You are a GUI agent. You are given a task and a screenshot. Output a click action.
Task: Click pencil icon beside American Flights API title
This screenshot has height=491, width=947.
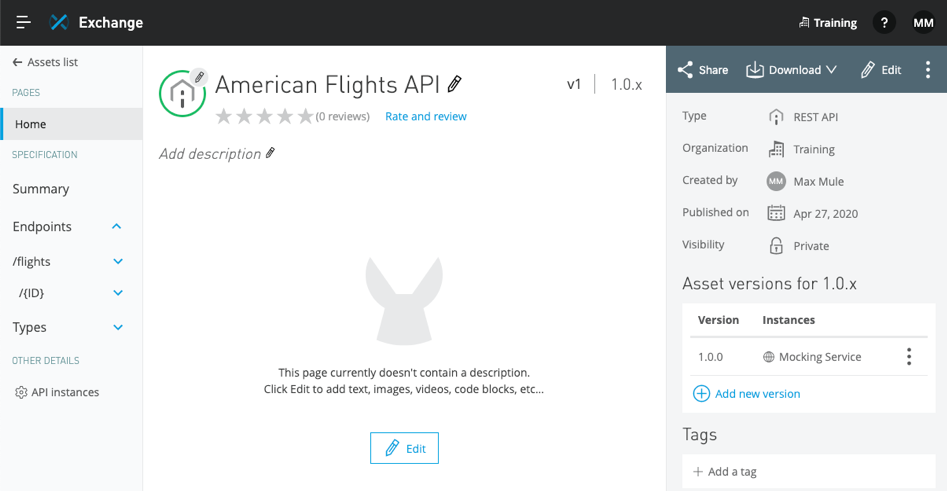(x=455, y=84)
